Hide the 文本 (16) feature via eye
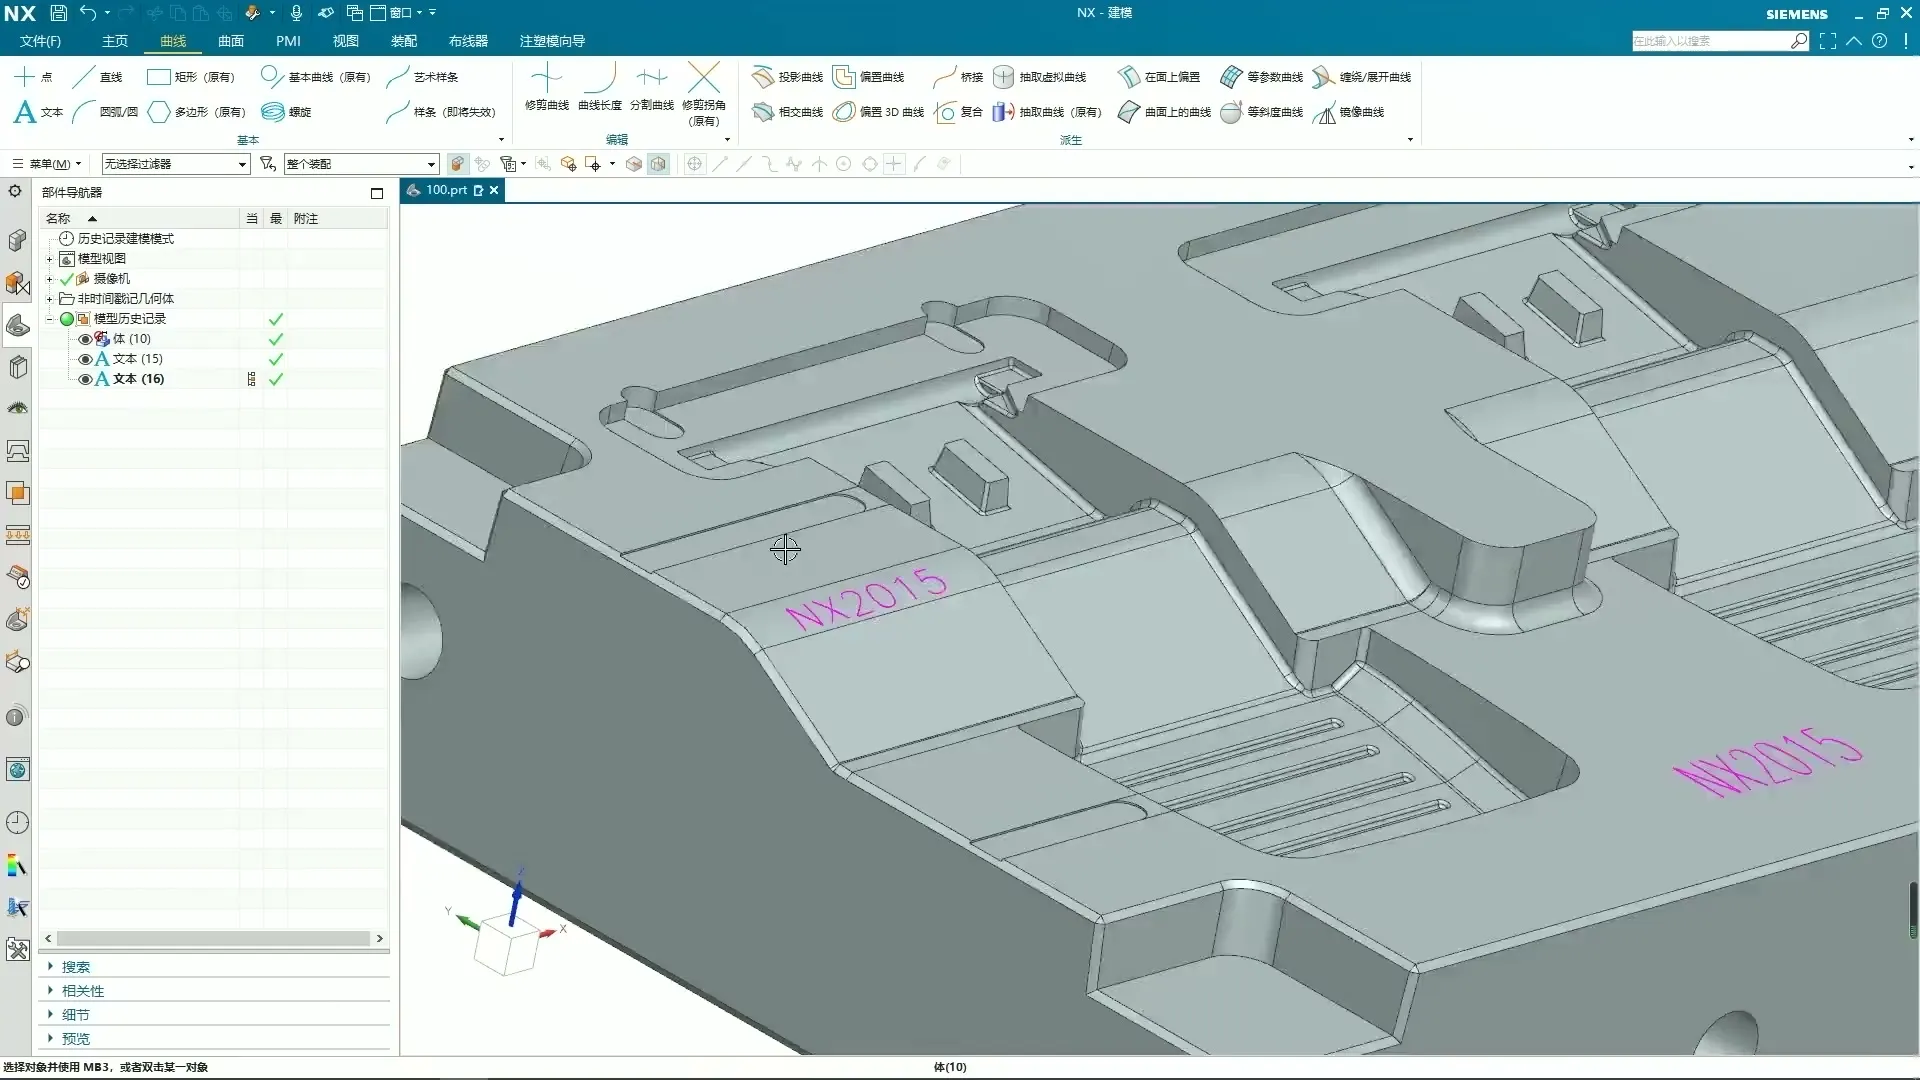1920x1080 pixels. click(x=85, y=379)
